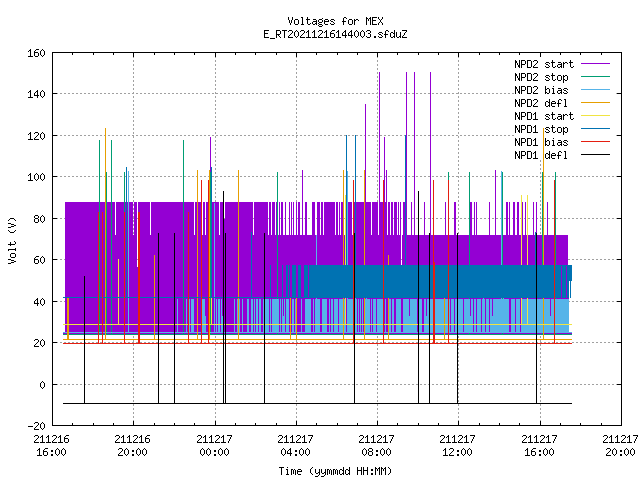Click the NPD2 bias light blue legend line
The image size is (640, 480).
(595, 90)
